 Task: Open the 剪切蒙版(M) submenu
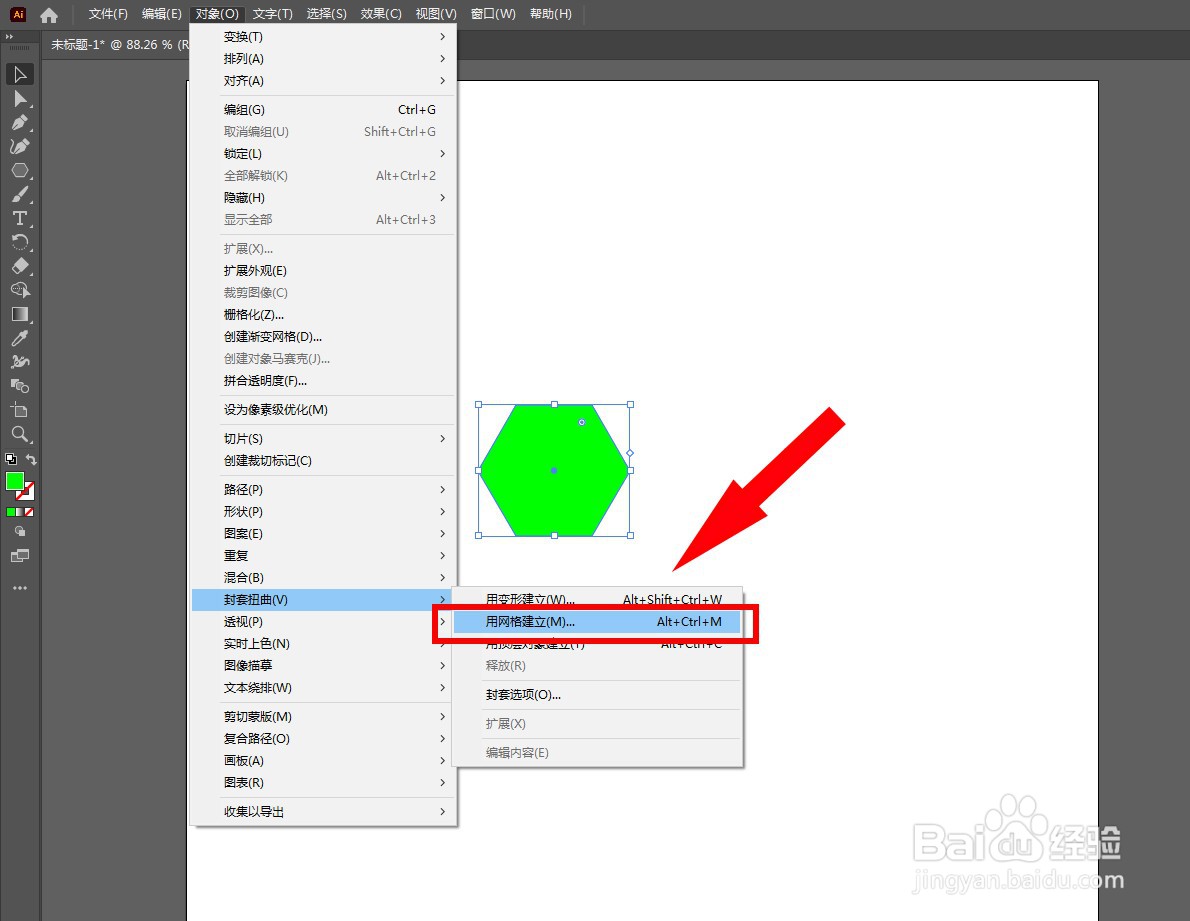tap(324, 716)
